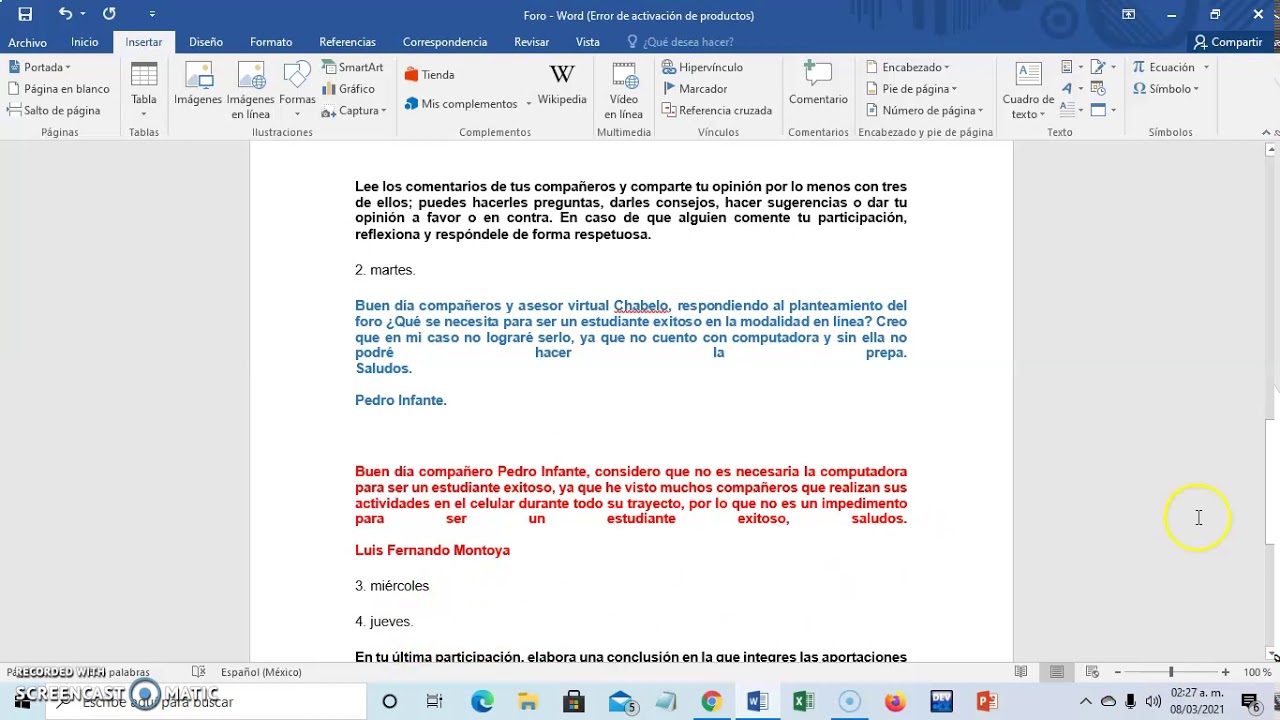Click the Repeat action icon
Image resolution: width=1280 pixels, height=720 pixels.
click(x=109, y=14)
